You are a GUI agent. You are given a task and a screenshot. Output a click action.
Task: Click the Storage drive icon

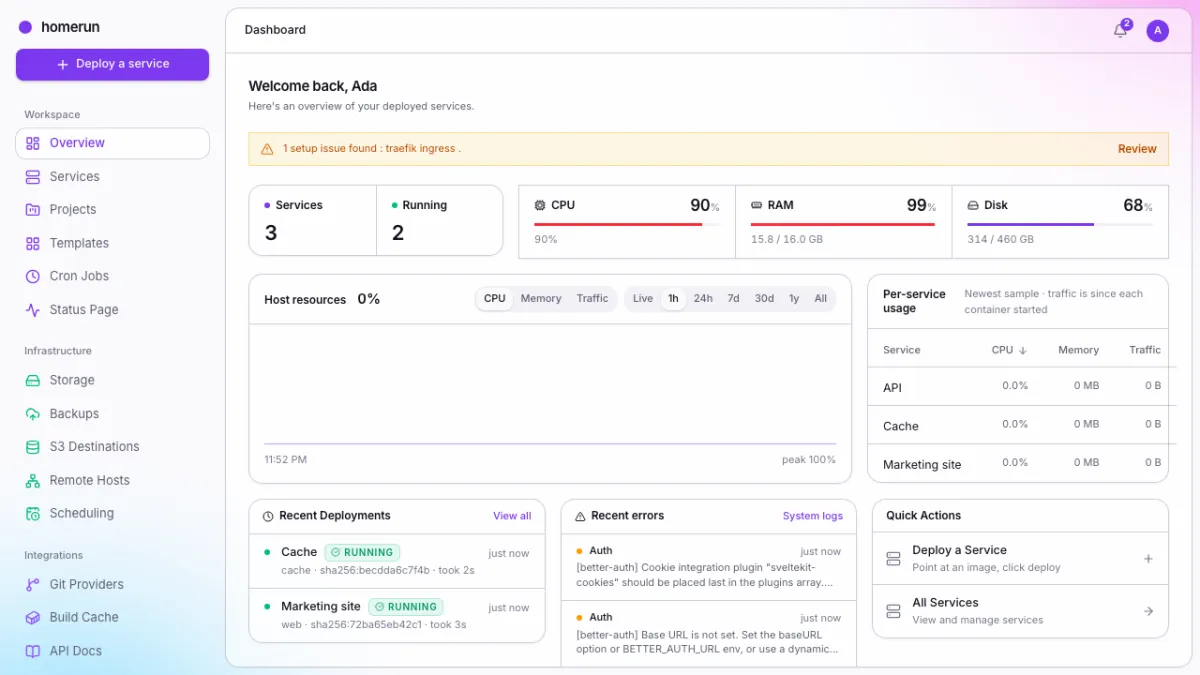tap(33, 380)
